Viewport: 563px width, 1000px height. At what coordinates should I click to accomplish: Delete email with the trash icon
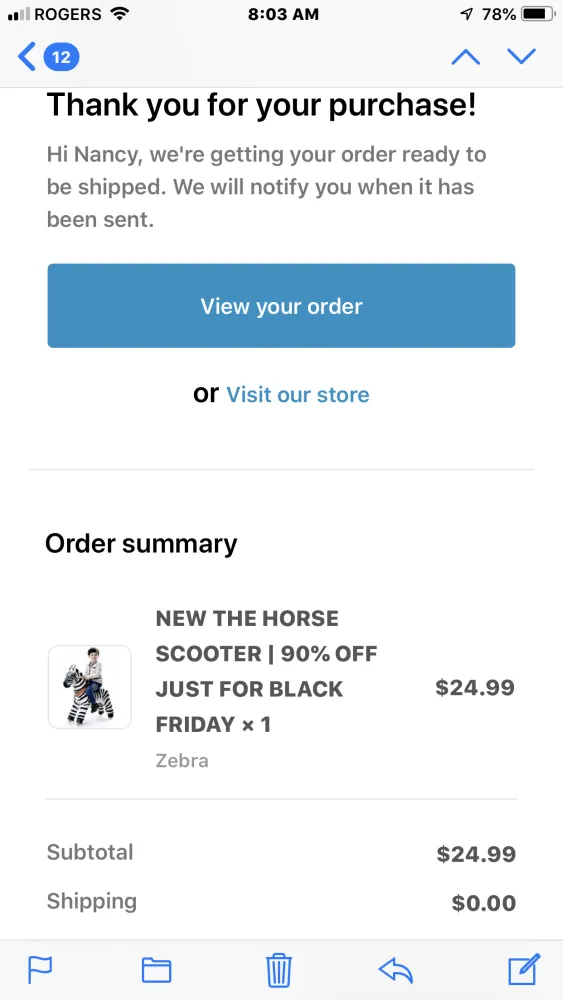(x=279, y=971)
